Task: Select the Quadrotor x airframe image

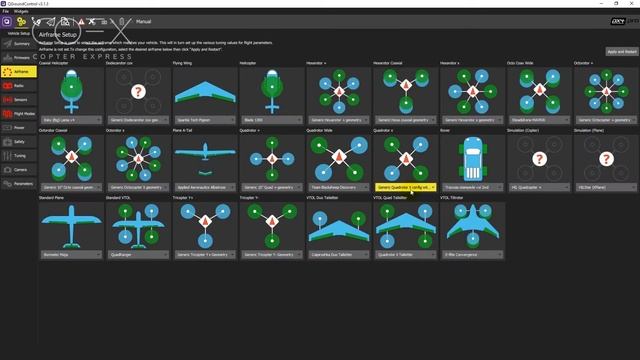Action: click(406, 159)
